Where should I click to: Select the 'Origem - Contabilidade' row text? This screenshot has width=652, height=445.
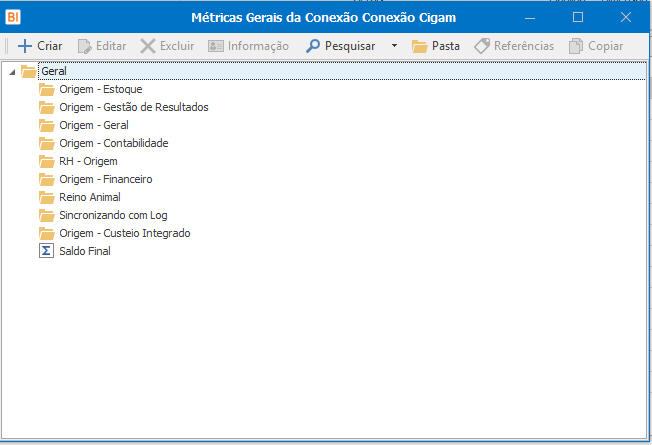(114, 143)
